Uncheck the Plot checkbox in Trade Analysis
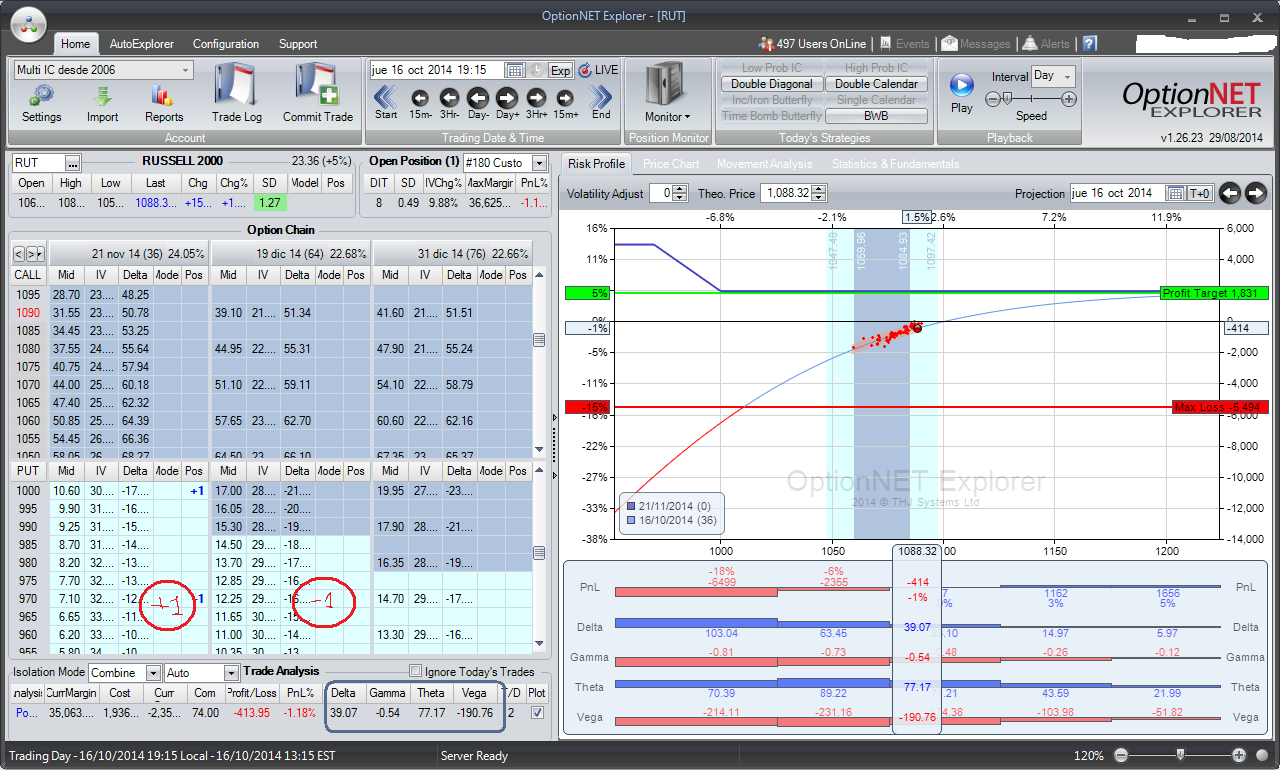The height and width of the screenshot is (770, 1280). [538, 712]
